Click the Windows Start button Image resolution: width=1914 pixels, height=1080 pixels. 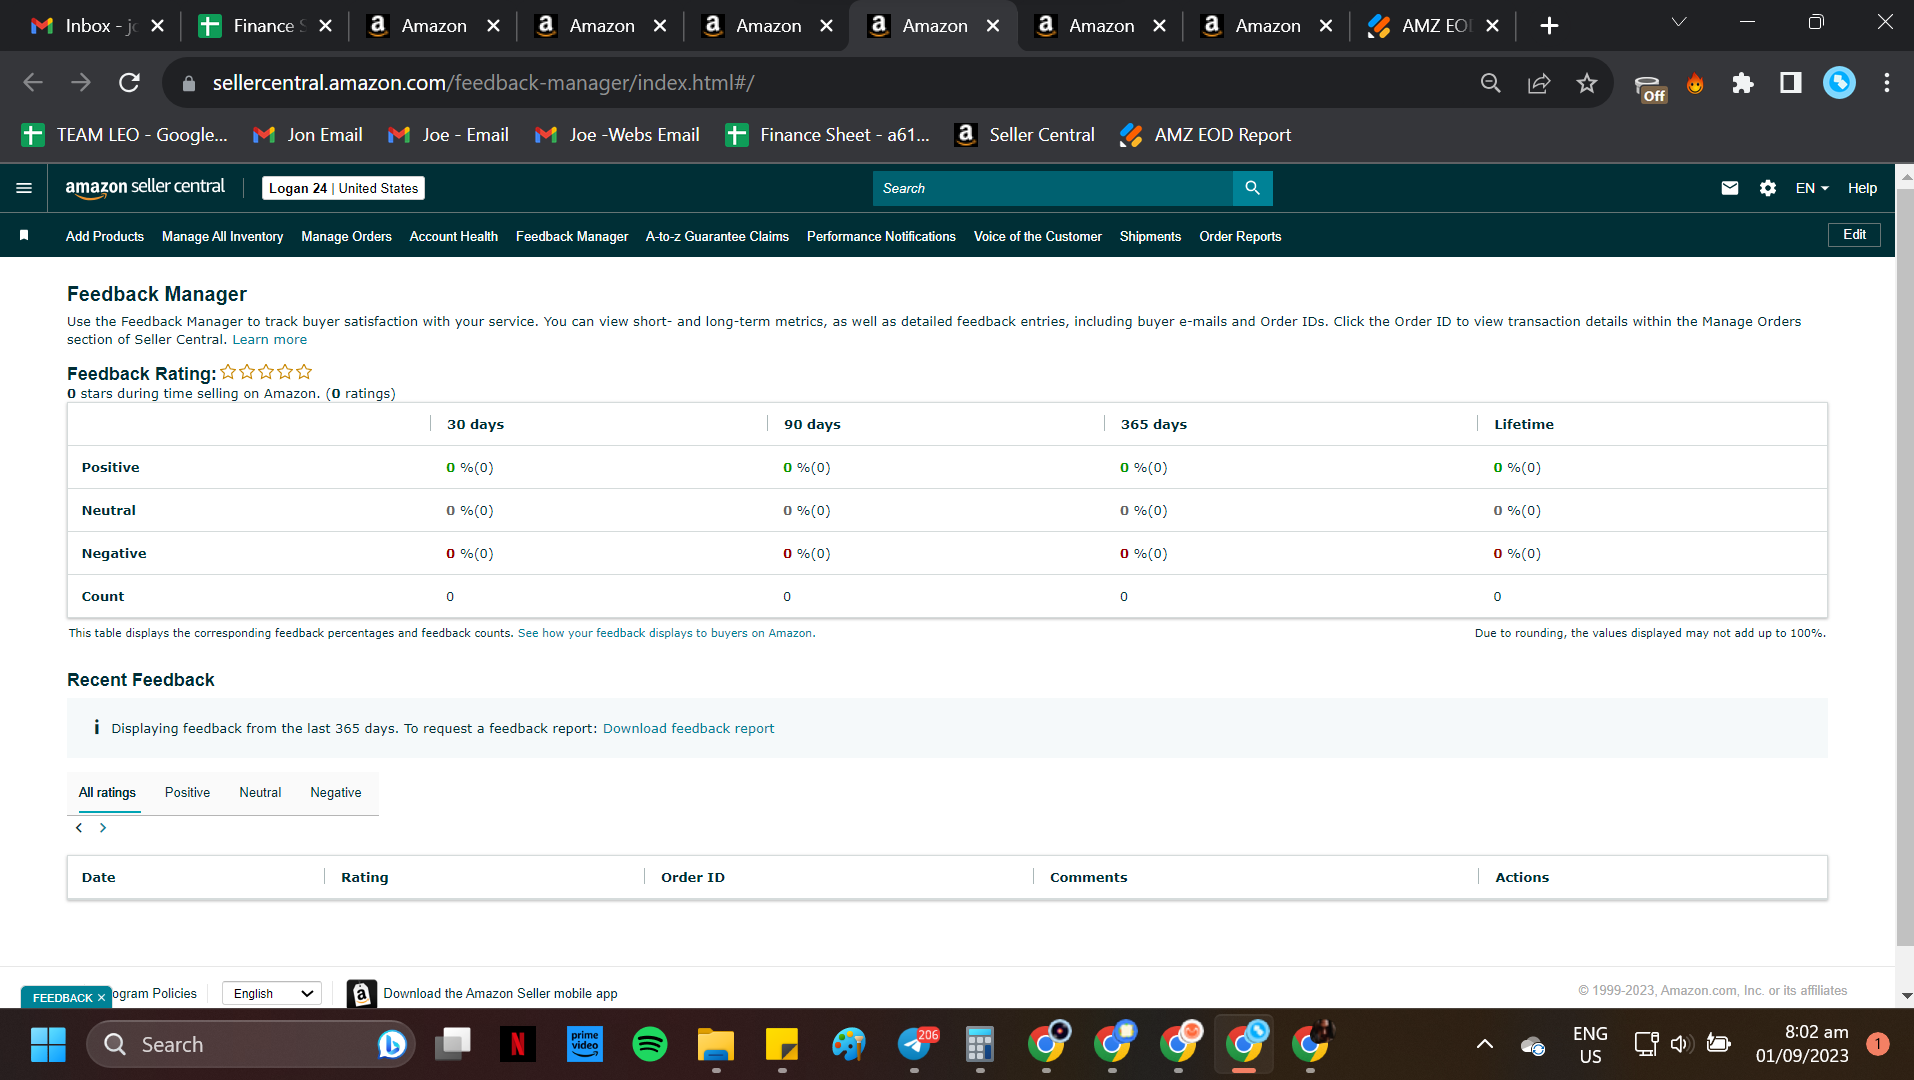48,1044
